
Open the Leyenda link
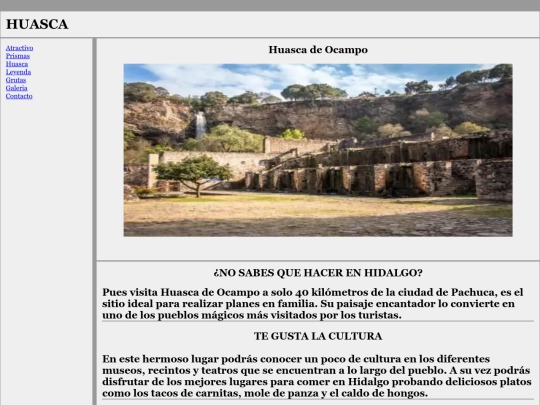[18, 72]
